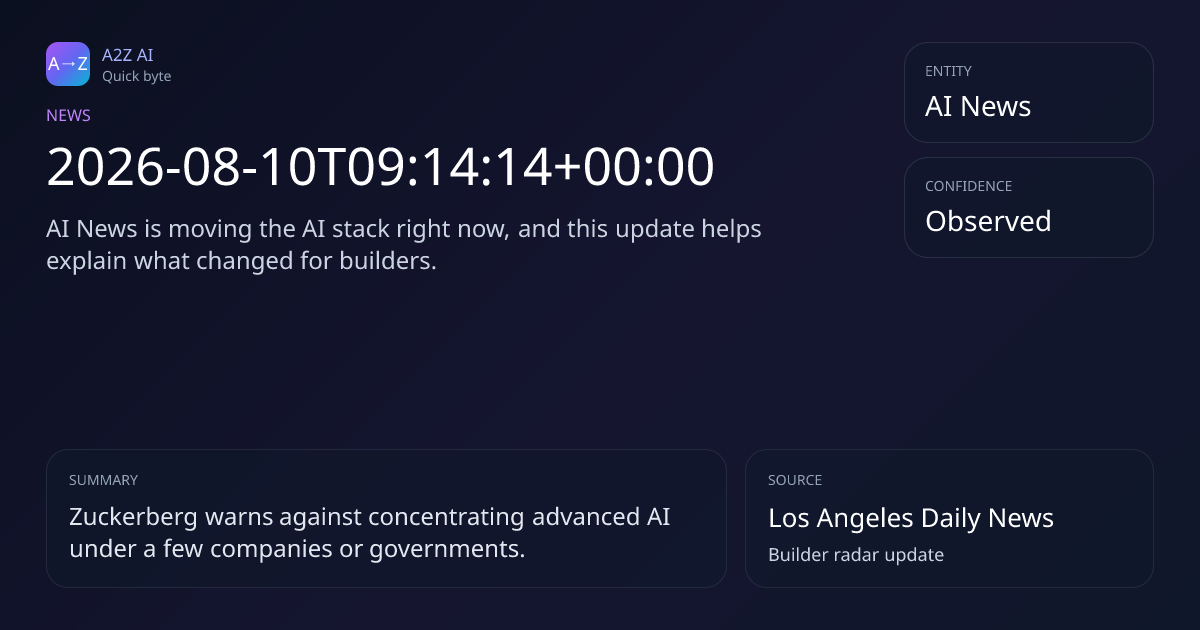Click the A2Z AI brand name
Viewport: 1200px width, 630px height.
click(128, 55)
